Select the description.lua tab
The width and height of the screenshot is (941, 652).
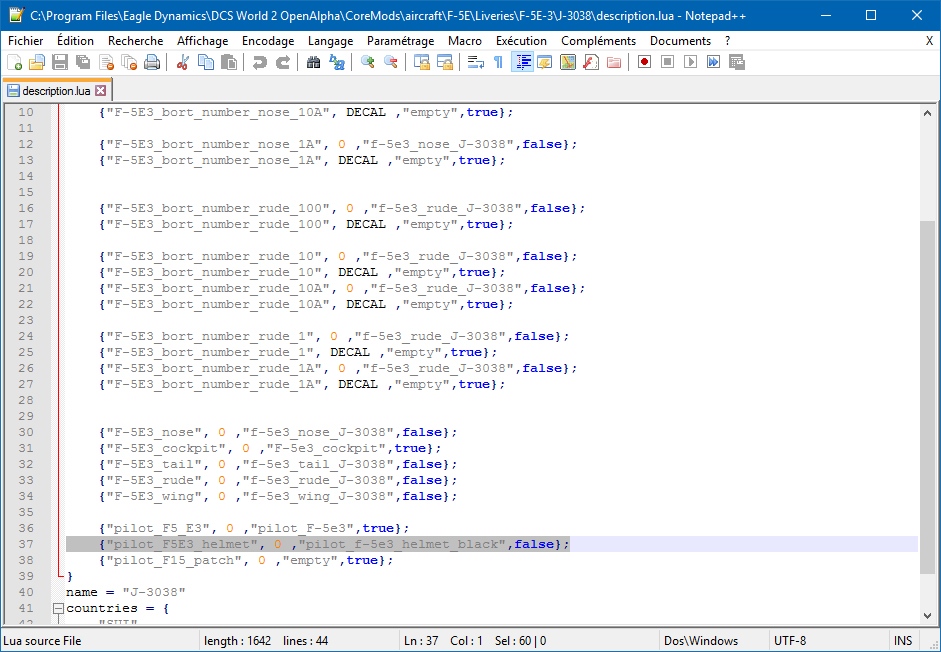56,91
